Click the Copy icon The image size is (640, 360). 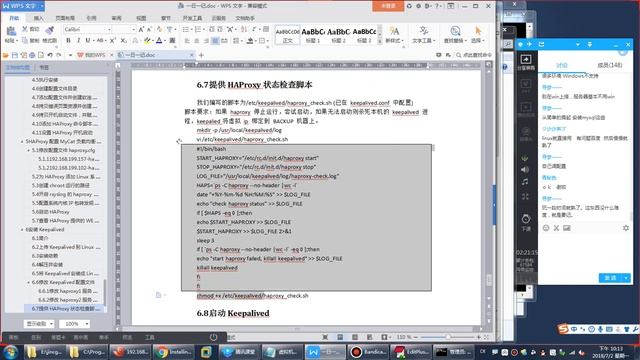[x=25, y=40]
